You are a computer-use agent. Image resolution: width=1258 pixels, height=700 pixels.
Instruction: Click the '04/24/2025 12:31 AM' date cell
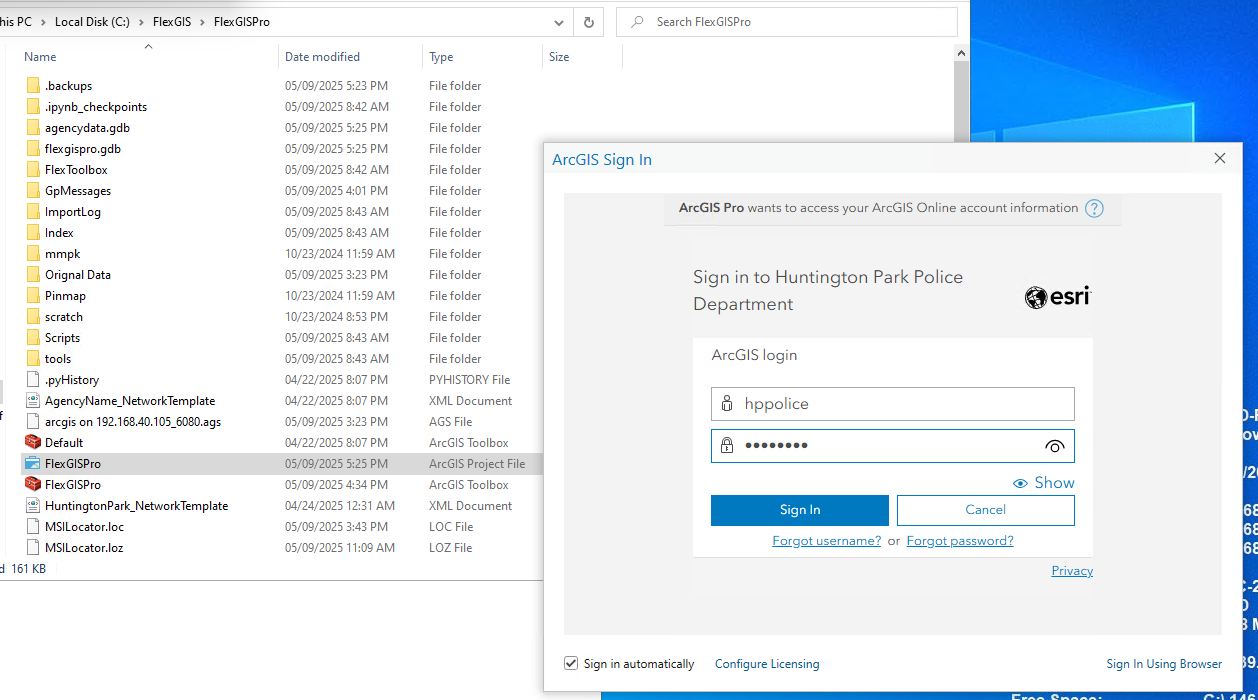[x=340, y=506]
